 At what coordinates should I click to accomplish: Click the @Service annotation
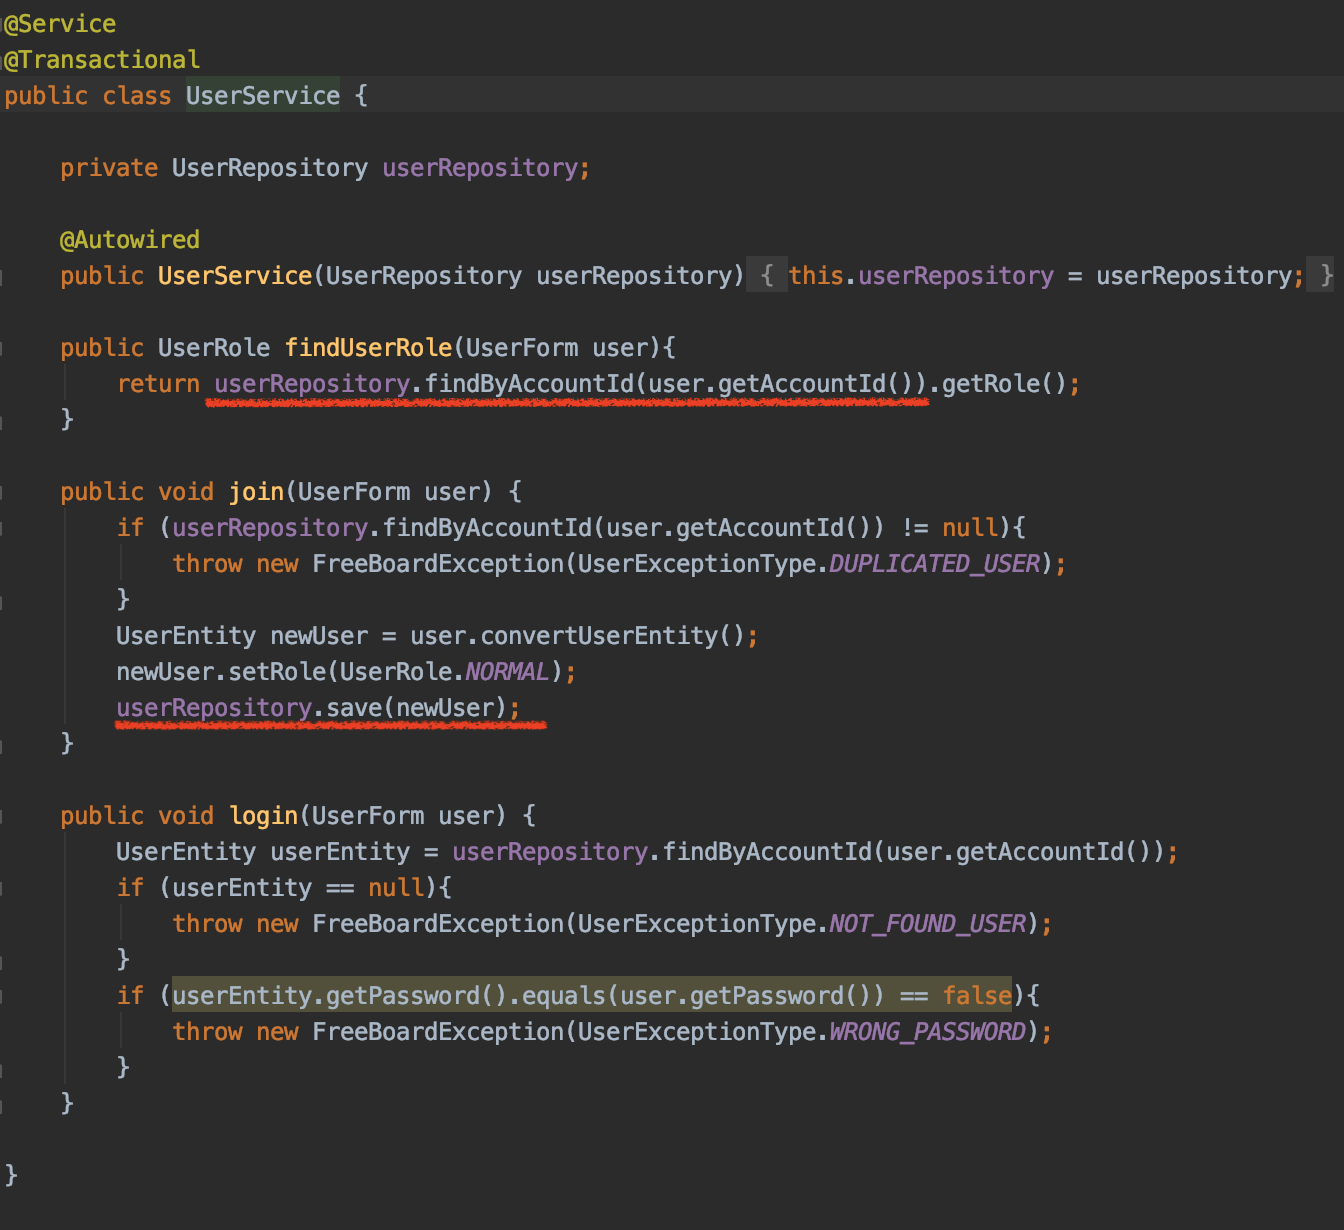click(x=60, y=24)
